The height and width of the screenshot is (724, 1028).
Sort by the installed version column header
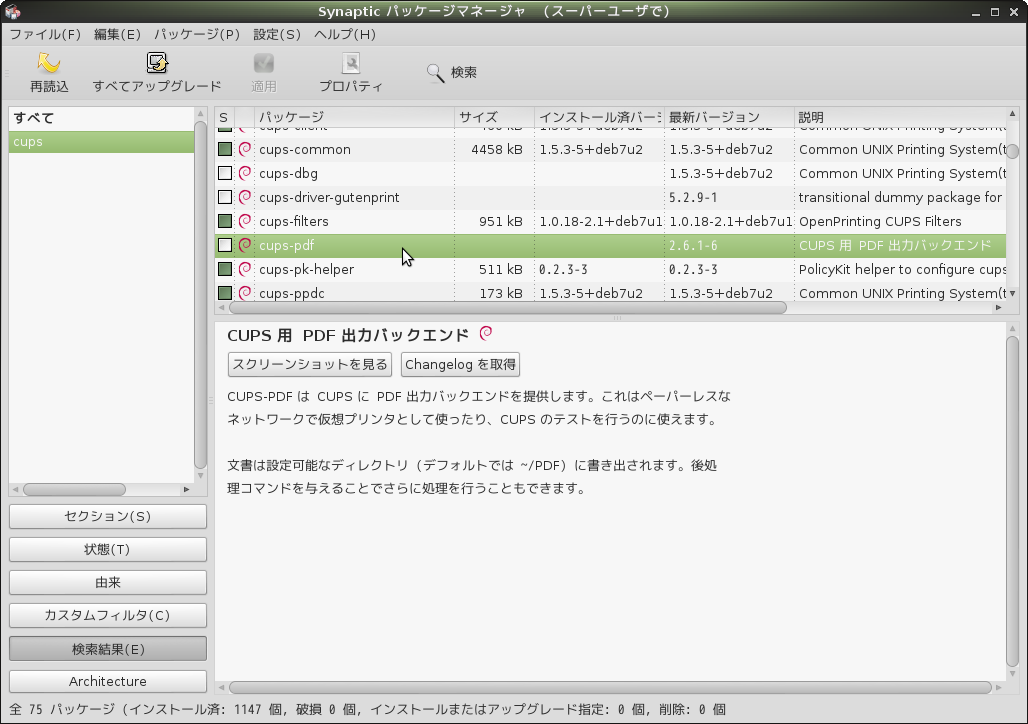599,117
